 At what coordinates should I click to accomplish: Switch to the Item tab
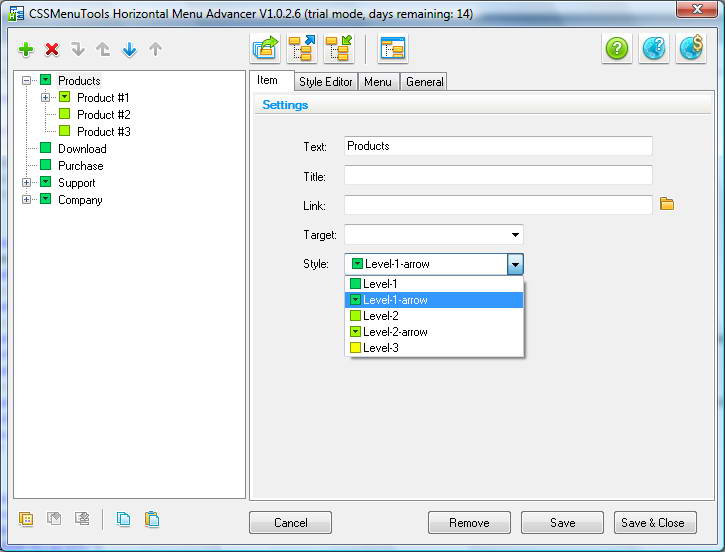271,80
